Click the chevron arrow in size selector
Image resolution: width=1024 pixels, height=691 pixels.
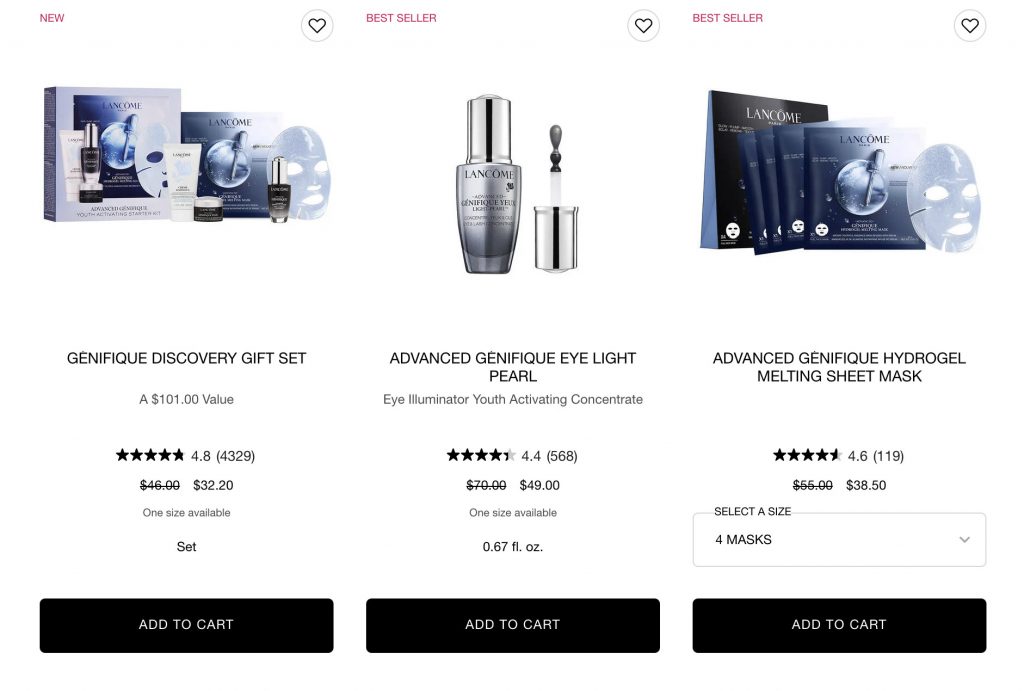click(964, 539)
